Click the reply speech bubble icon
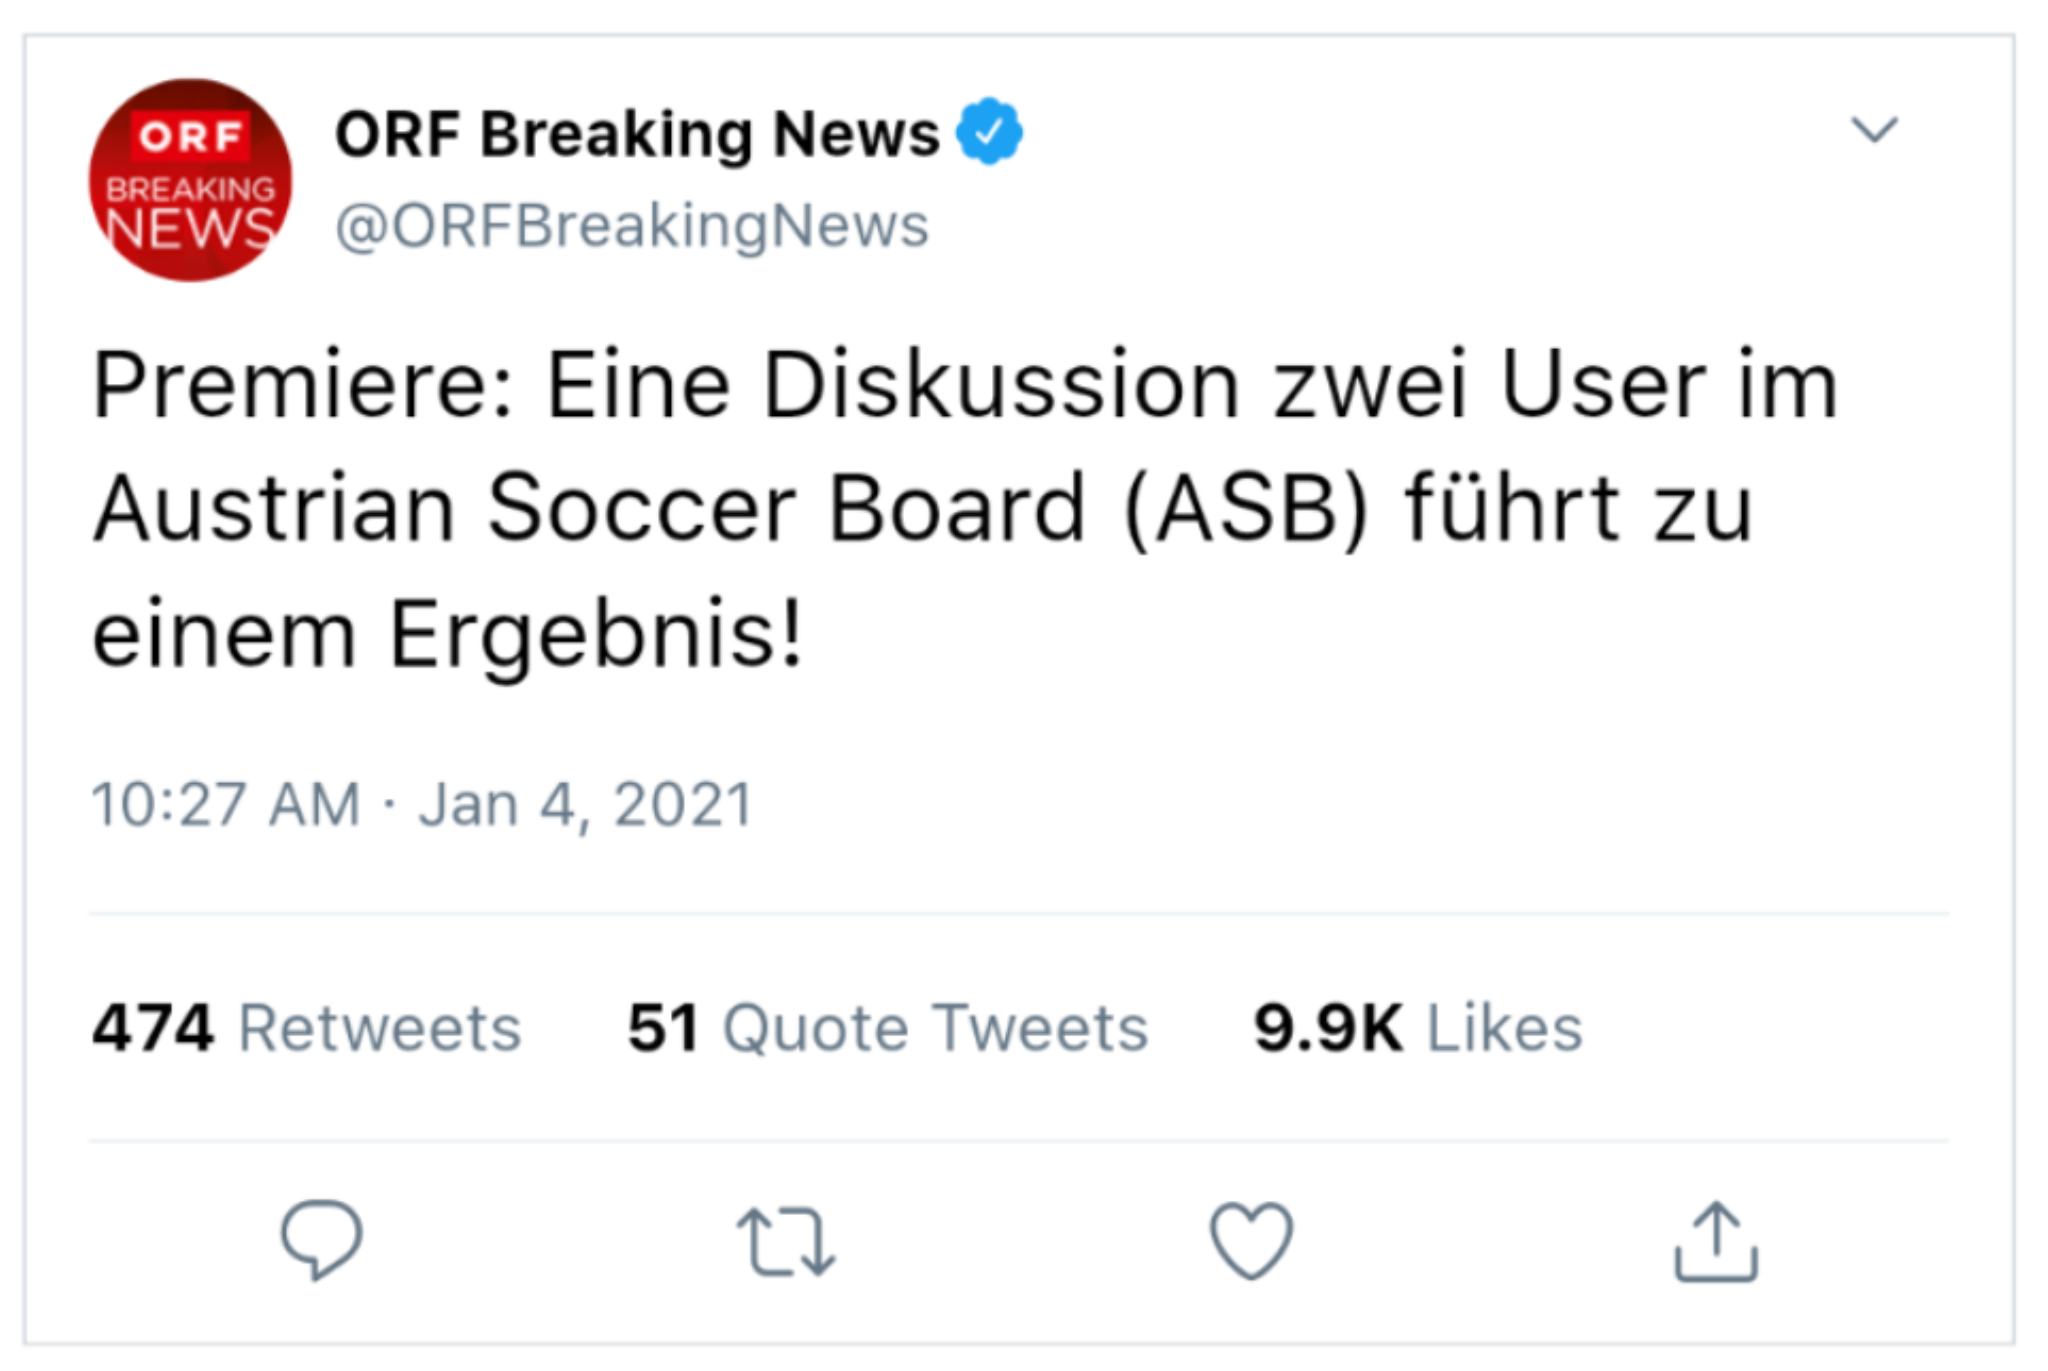 tap(321, 1239)
